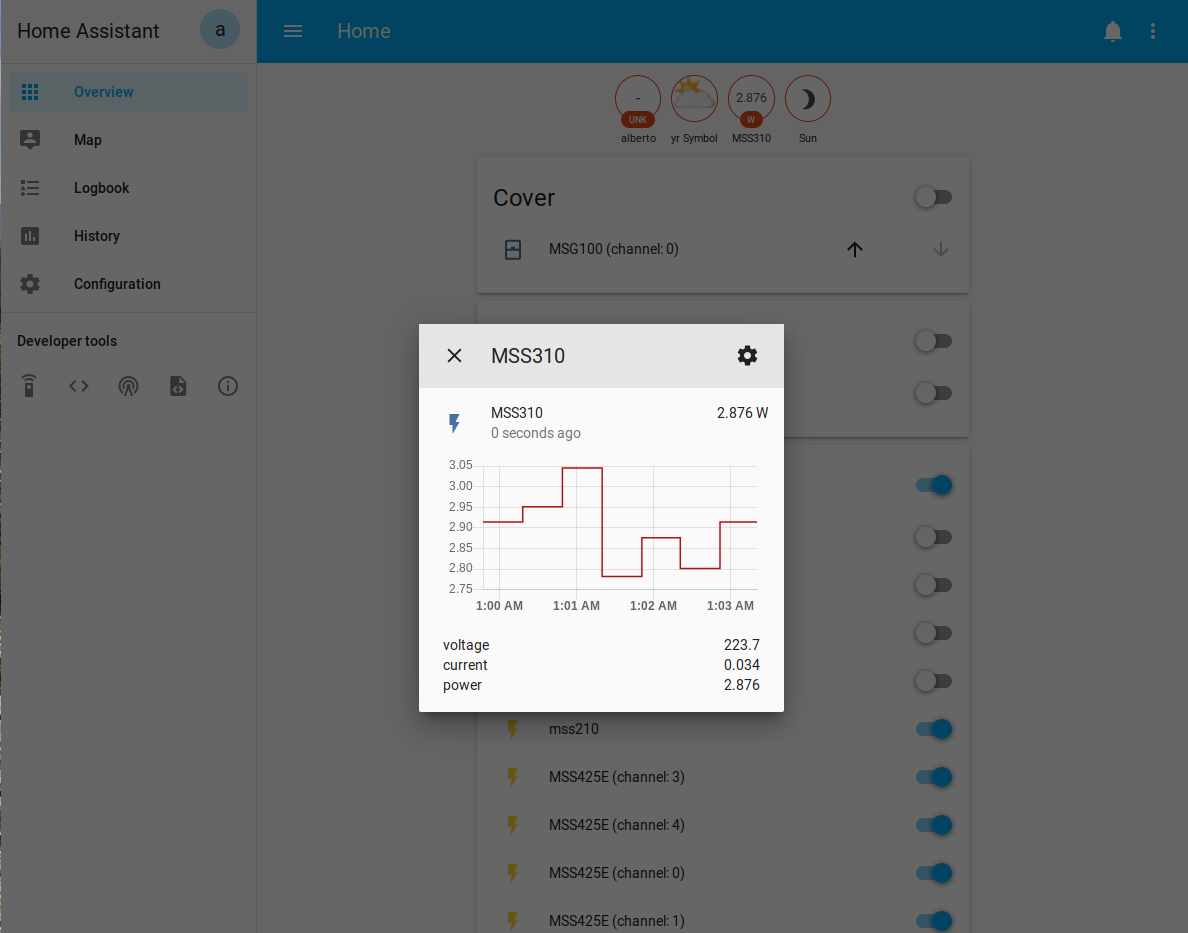The image size is (1188, 933).
Task: Select Overview in the sidebar
Action: click(129, 92)
